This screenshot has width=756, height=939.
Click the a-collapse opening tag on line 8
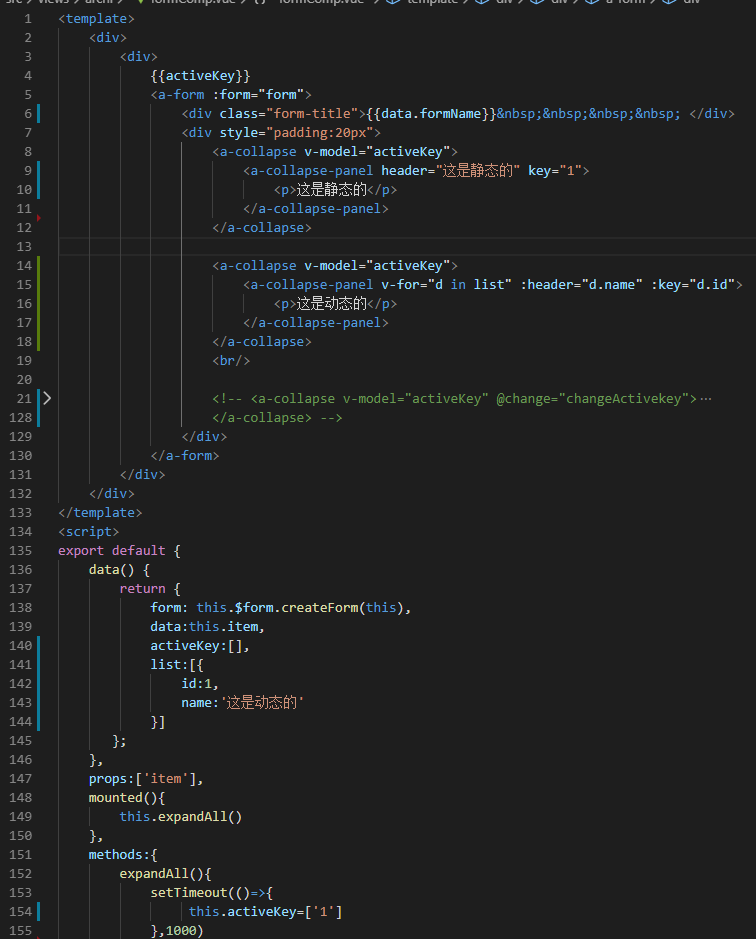(335, 152)
